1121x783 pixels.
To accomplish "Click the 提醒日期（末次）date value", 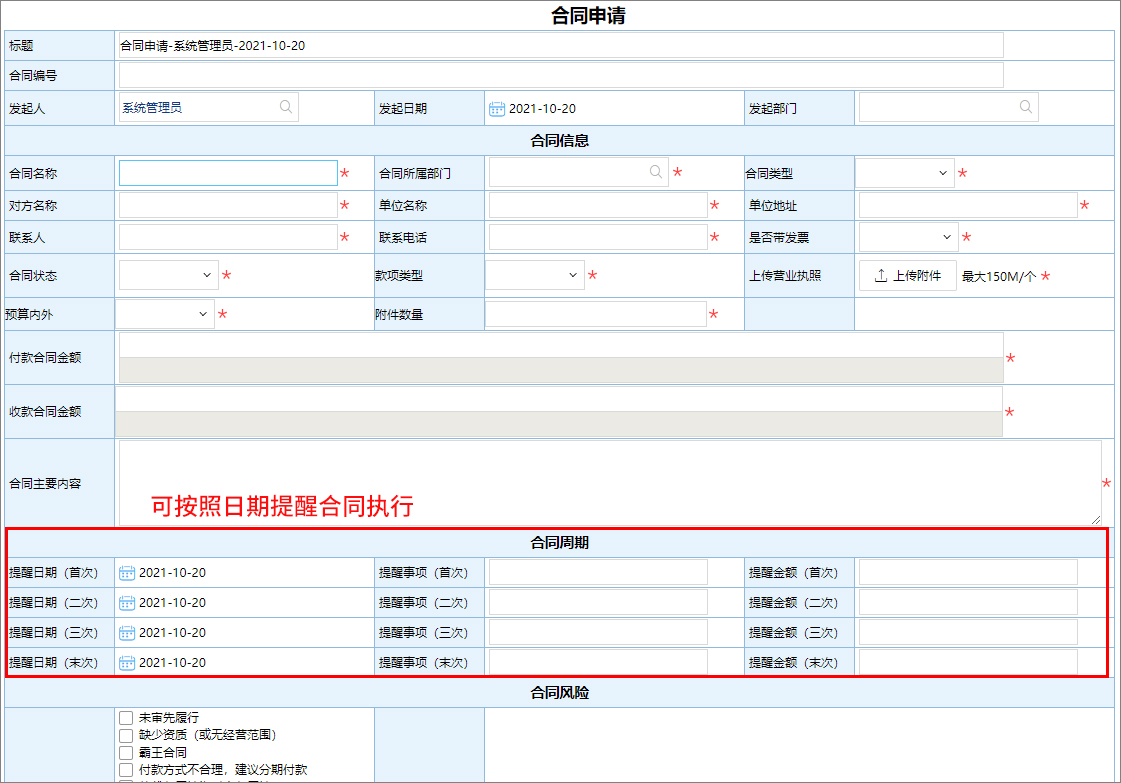I will pos(172,663).
